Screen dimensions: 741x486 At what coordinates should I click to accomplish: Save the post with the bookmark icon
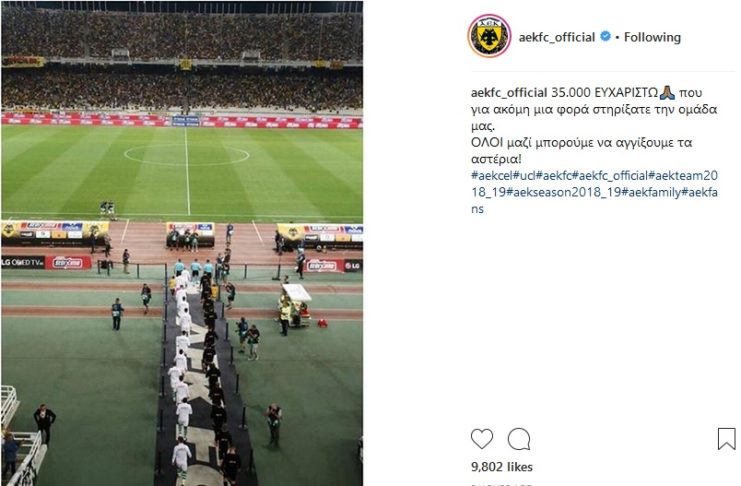pos(726,439)
